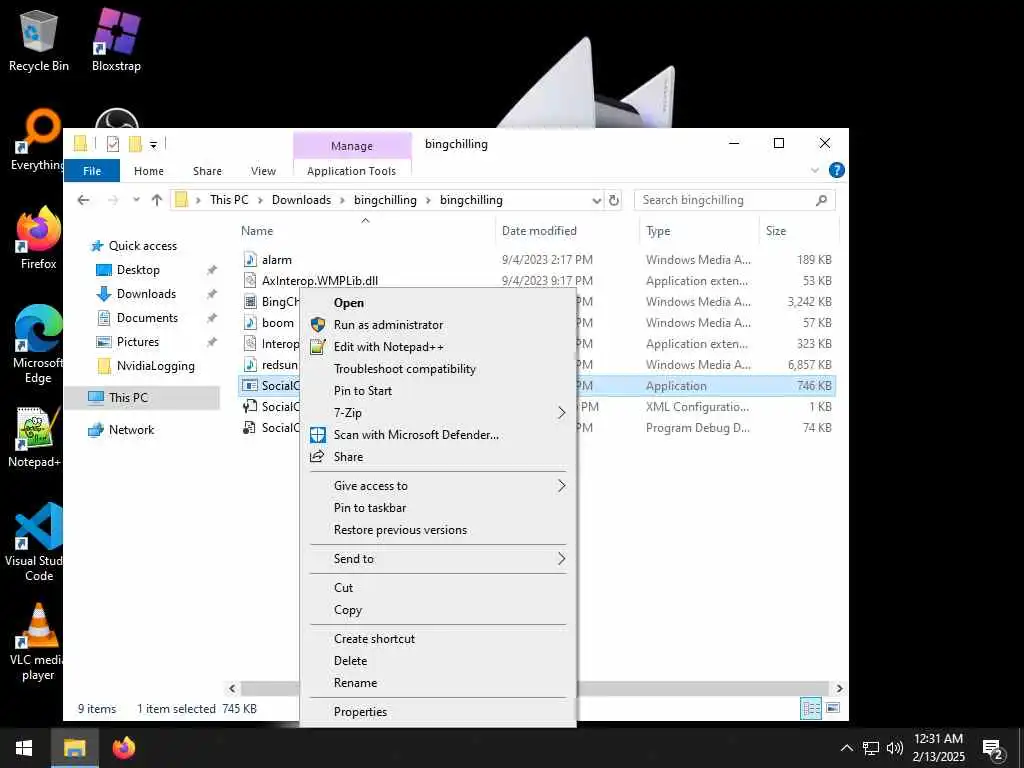Click the Refresh button beside address bar
The height and width of the screenshot is (768, 1024).
point(614,200)
